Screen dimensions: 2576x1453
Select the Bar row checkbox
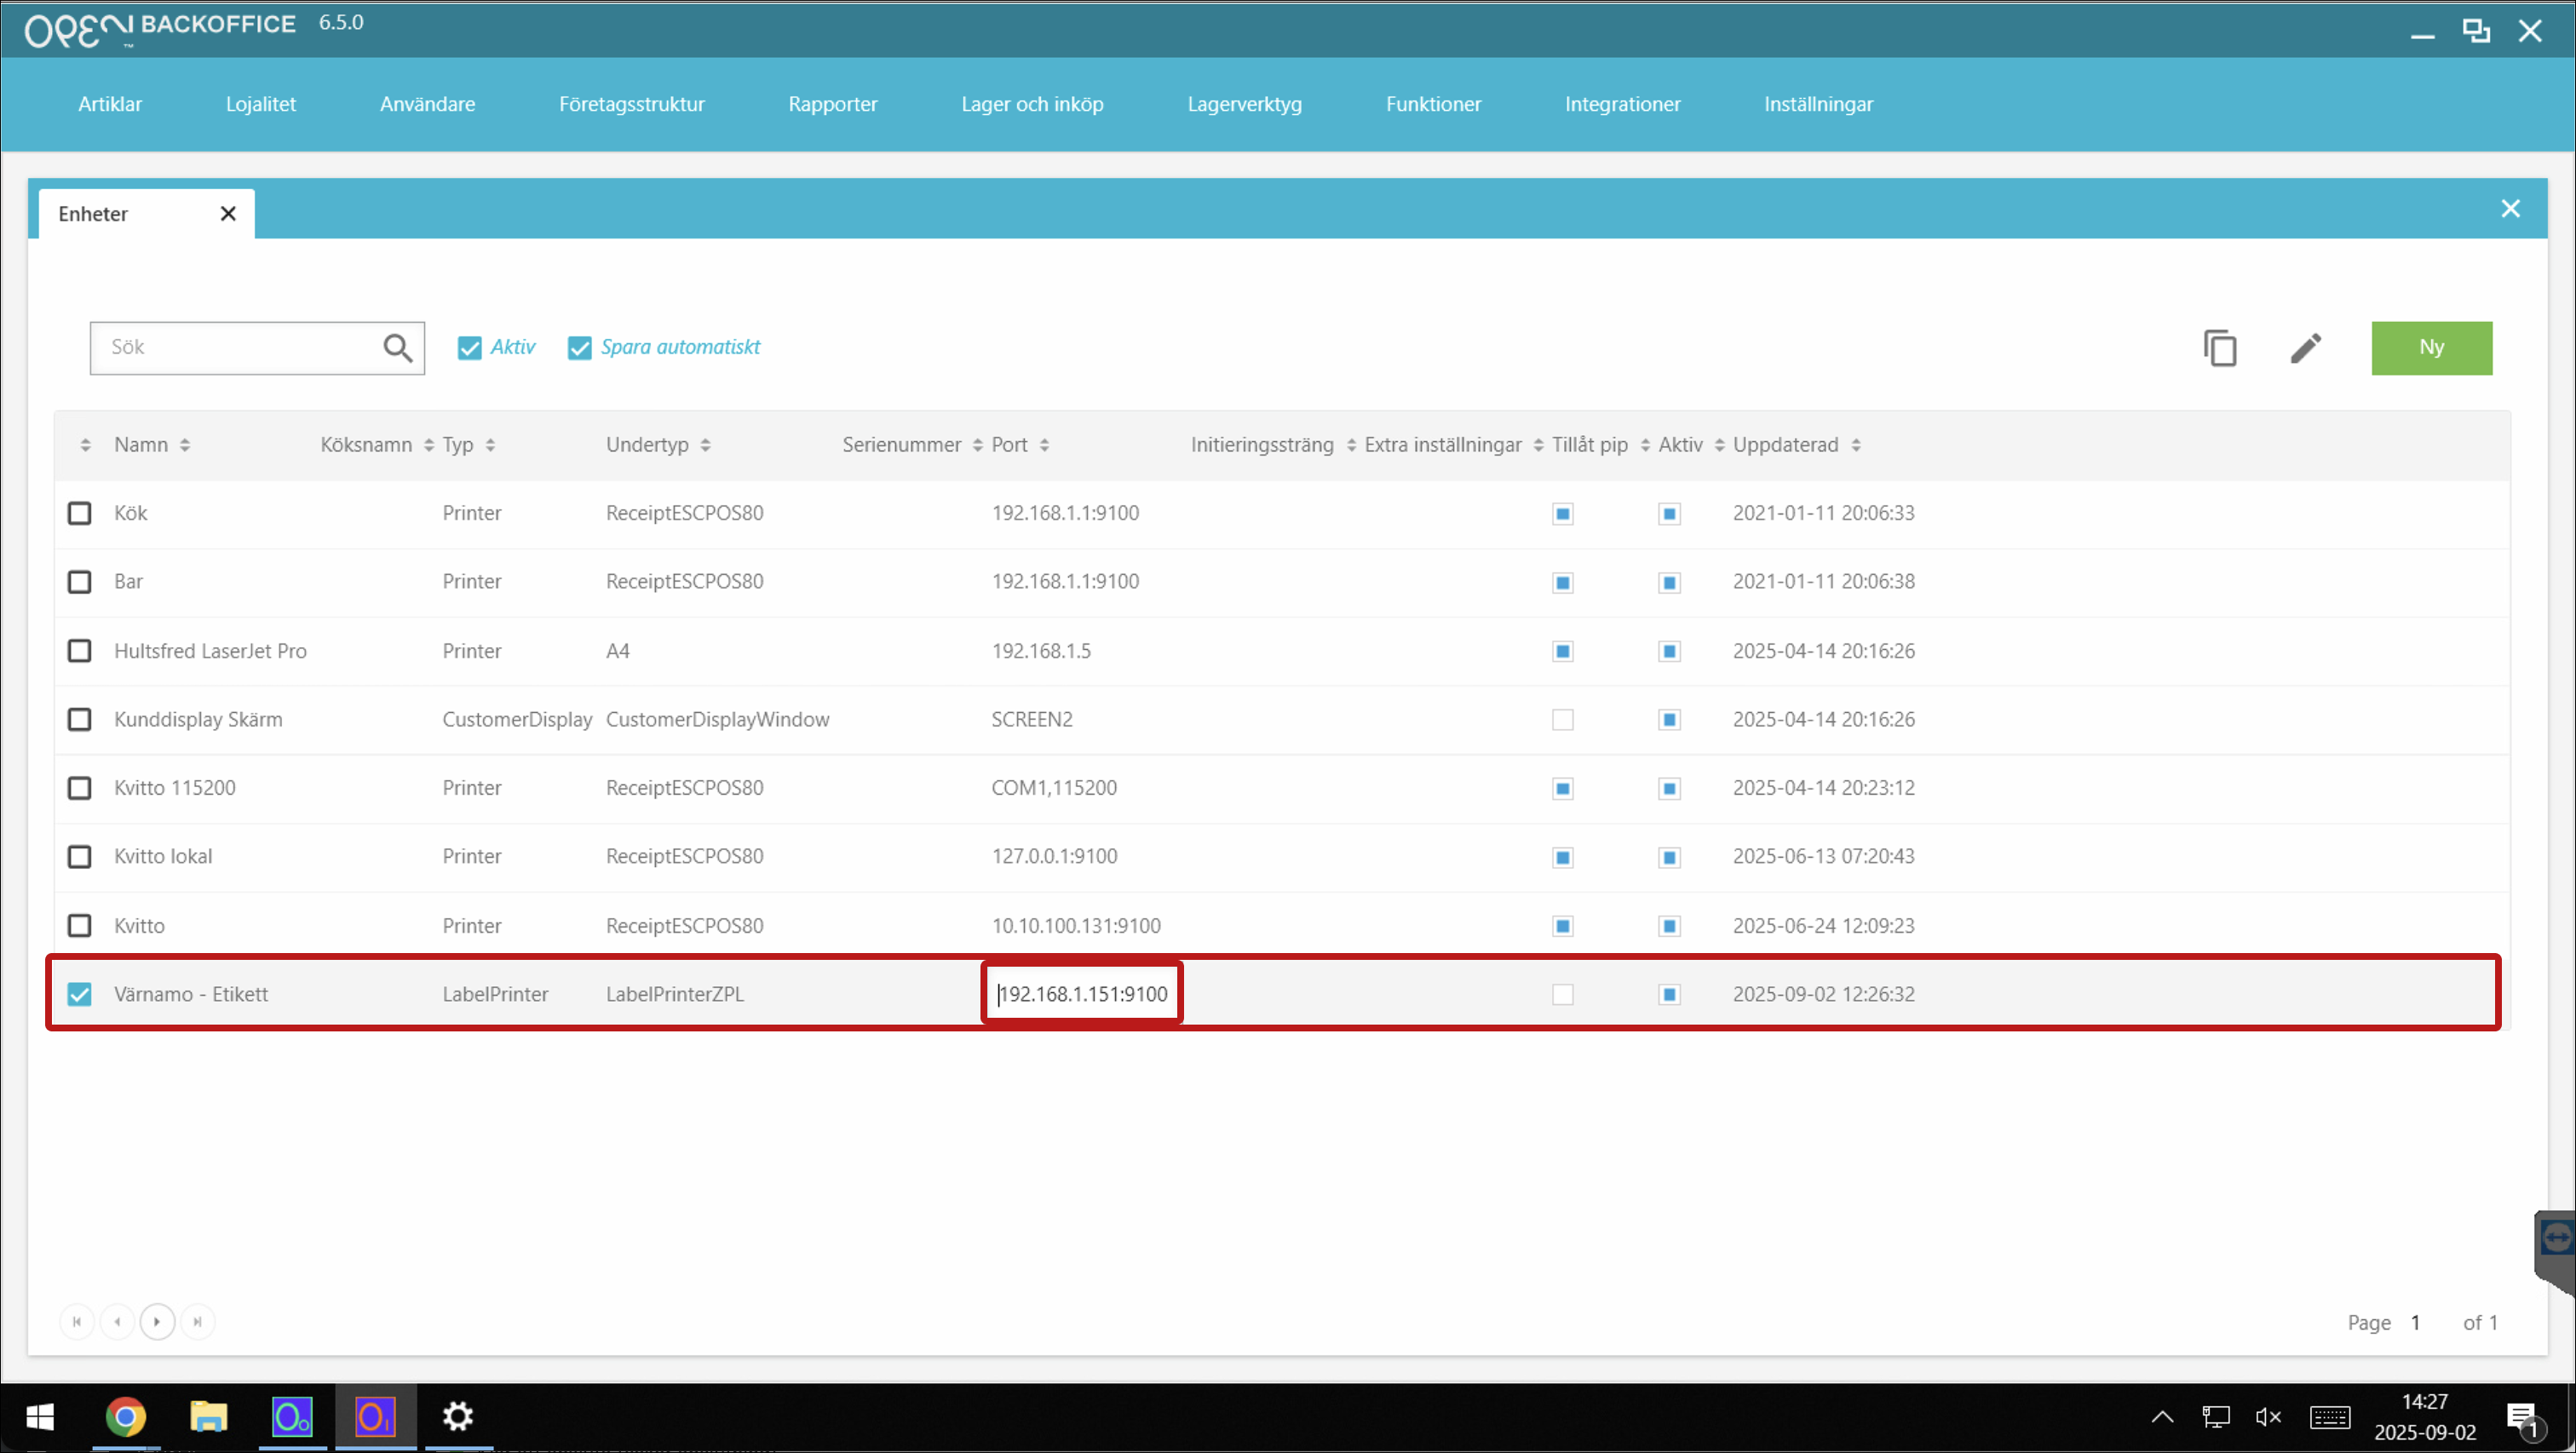click(x=80, y=582)
